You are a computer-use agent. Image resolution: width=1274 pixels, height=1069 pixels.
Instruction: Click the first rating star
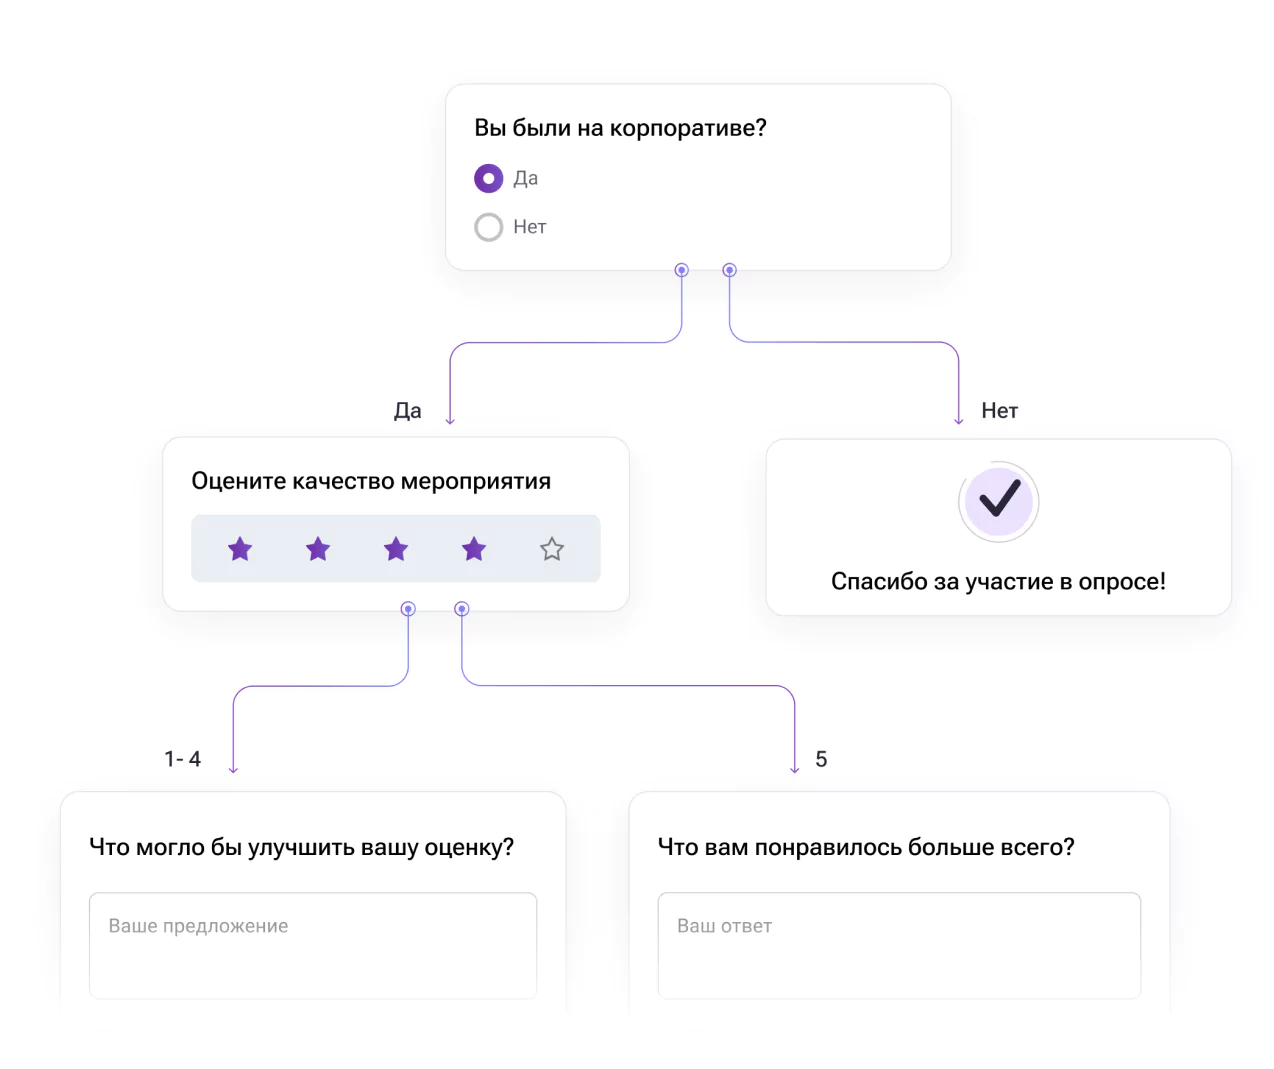click(x=240, y=549)
